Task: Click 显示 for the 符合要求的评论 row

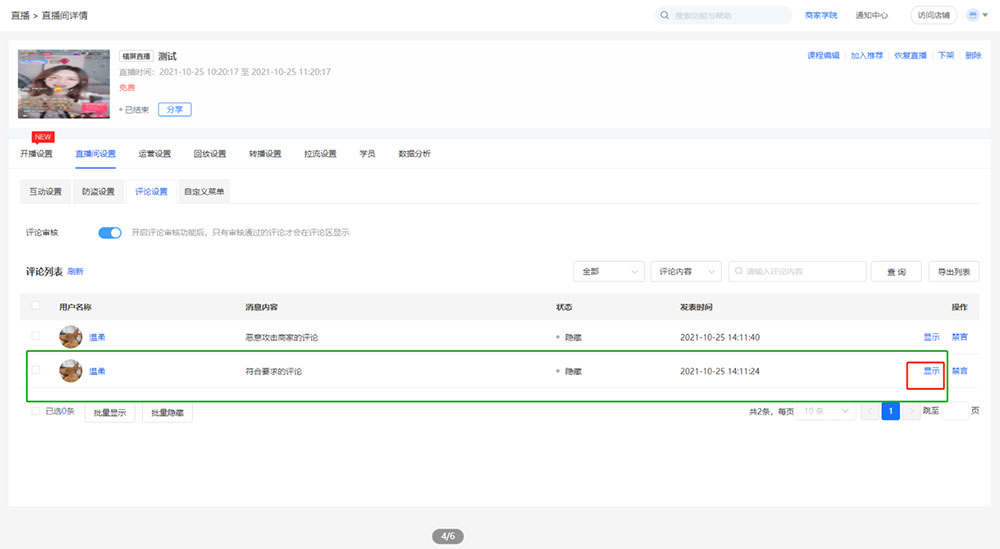Action: [931, 371]
